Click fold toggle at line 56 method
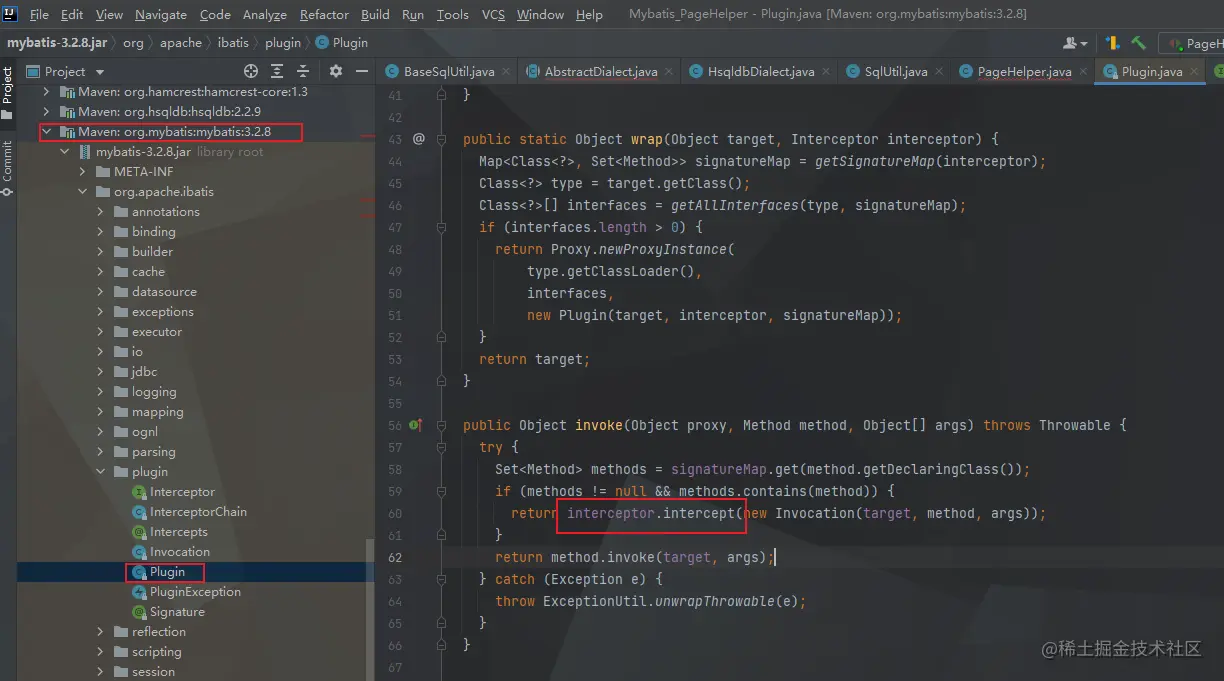Viewport: 1224px width, 681px height. tap(440, 425)
